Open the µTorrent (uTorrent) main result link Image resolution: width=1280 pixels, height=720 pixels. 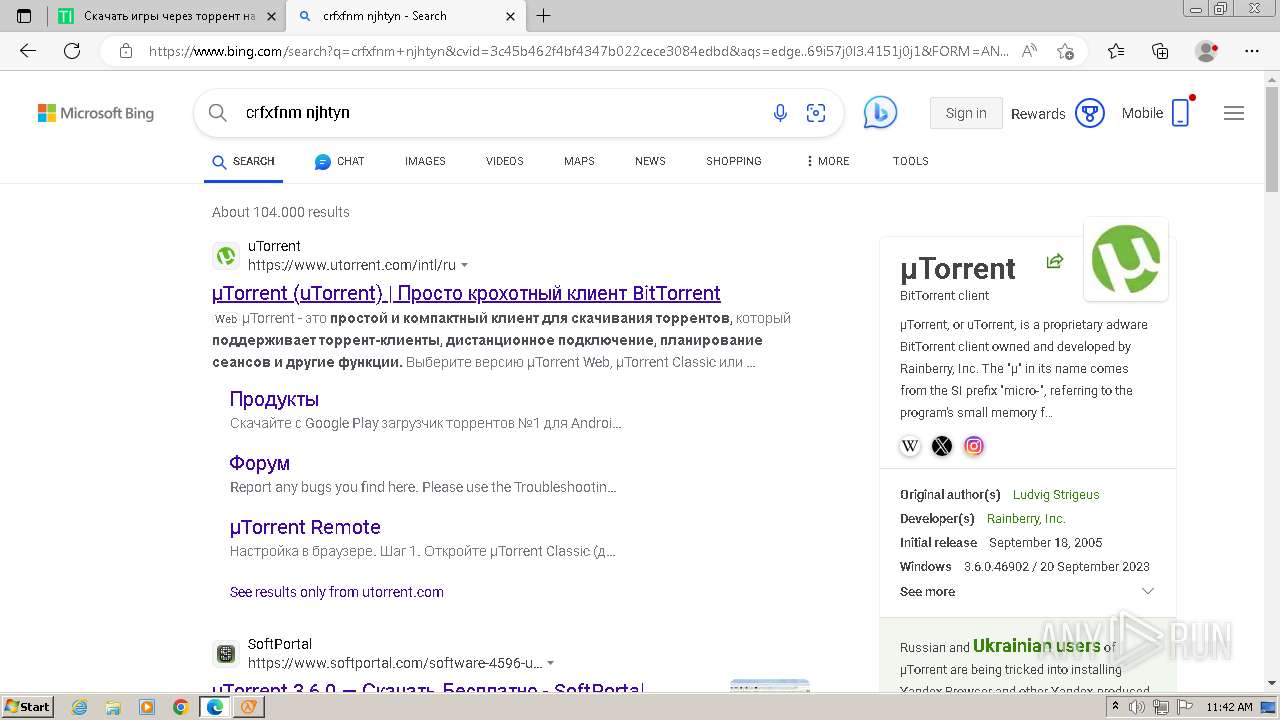(x=466, y=293)
